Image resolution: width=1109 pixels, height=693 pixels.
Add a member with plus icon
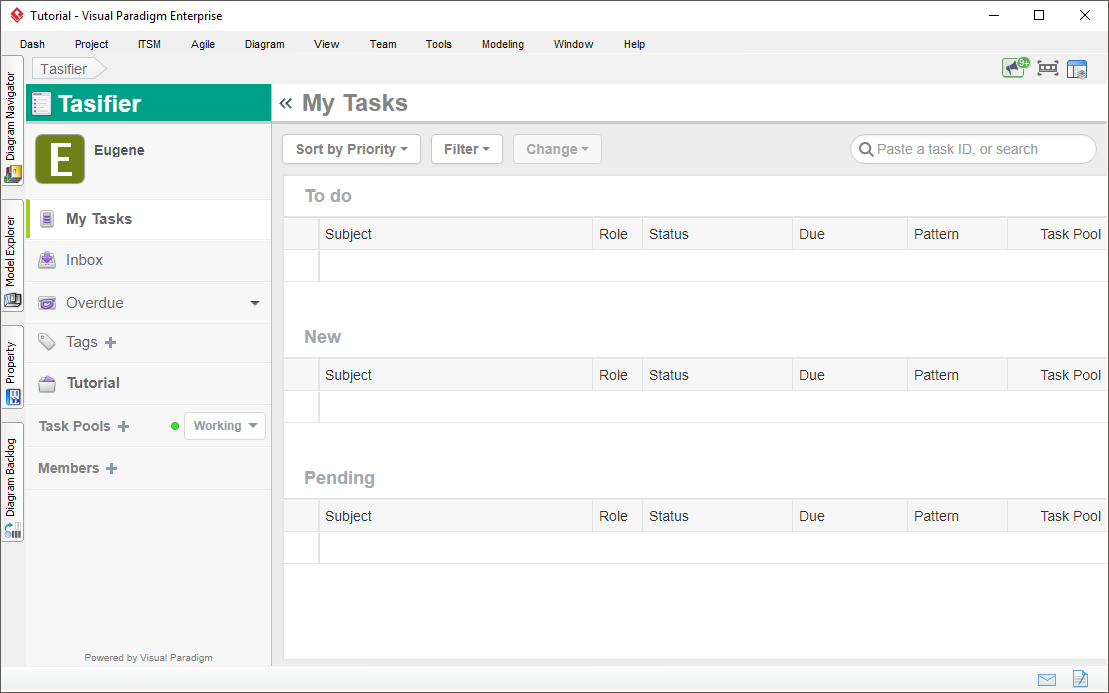111,468
